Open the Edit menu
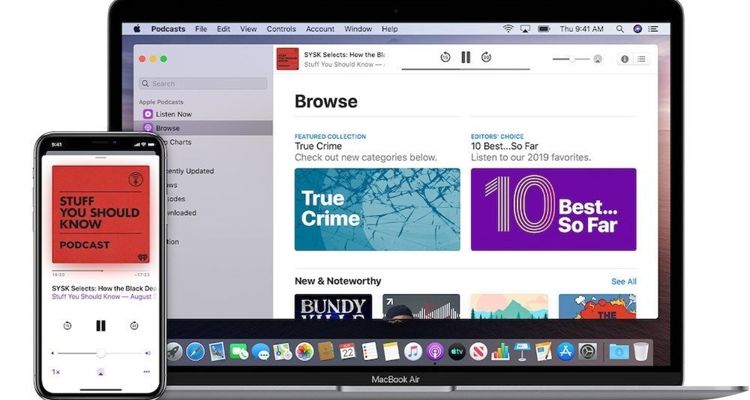750x400 pixels. coord(223,29)
